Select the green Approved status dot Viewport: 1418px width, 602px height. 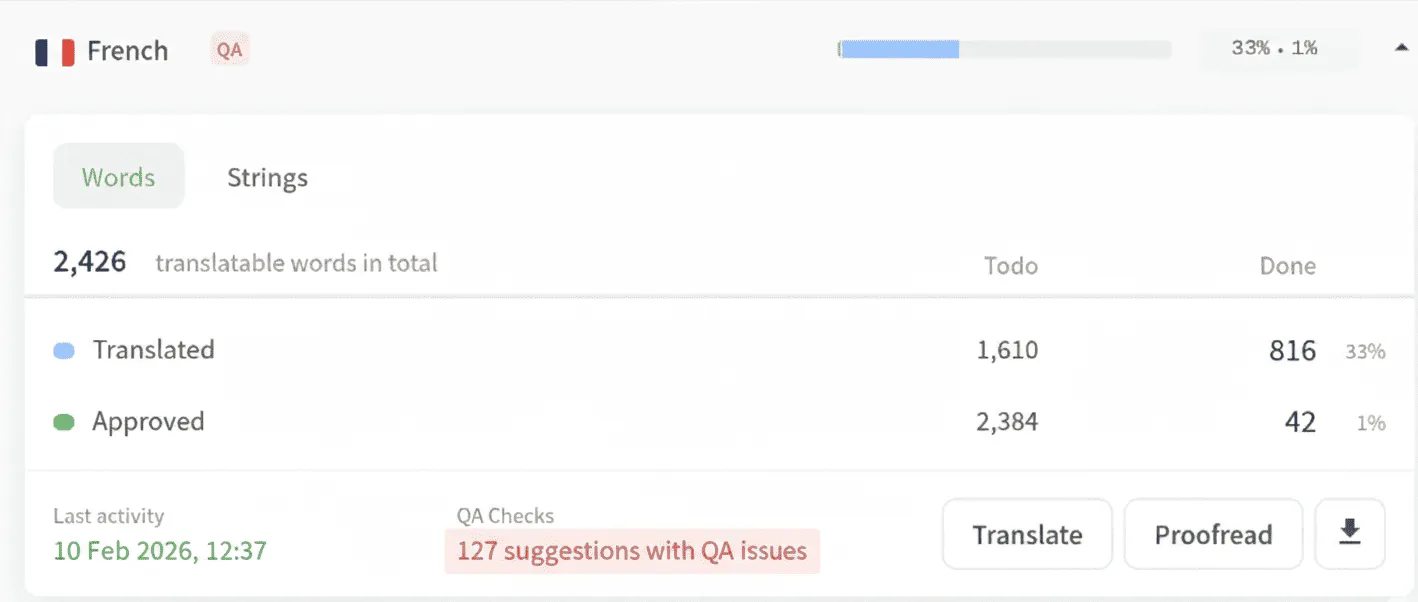point(62,421)
